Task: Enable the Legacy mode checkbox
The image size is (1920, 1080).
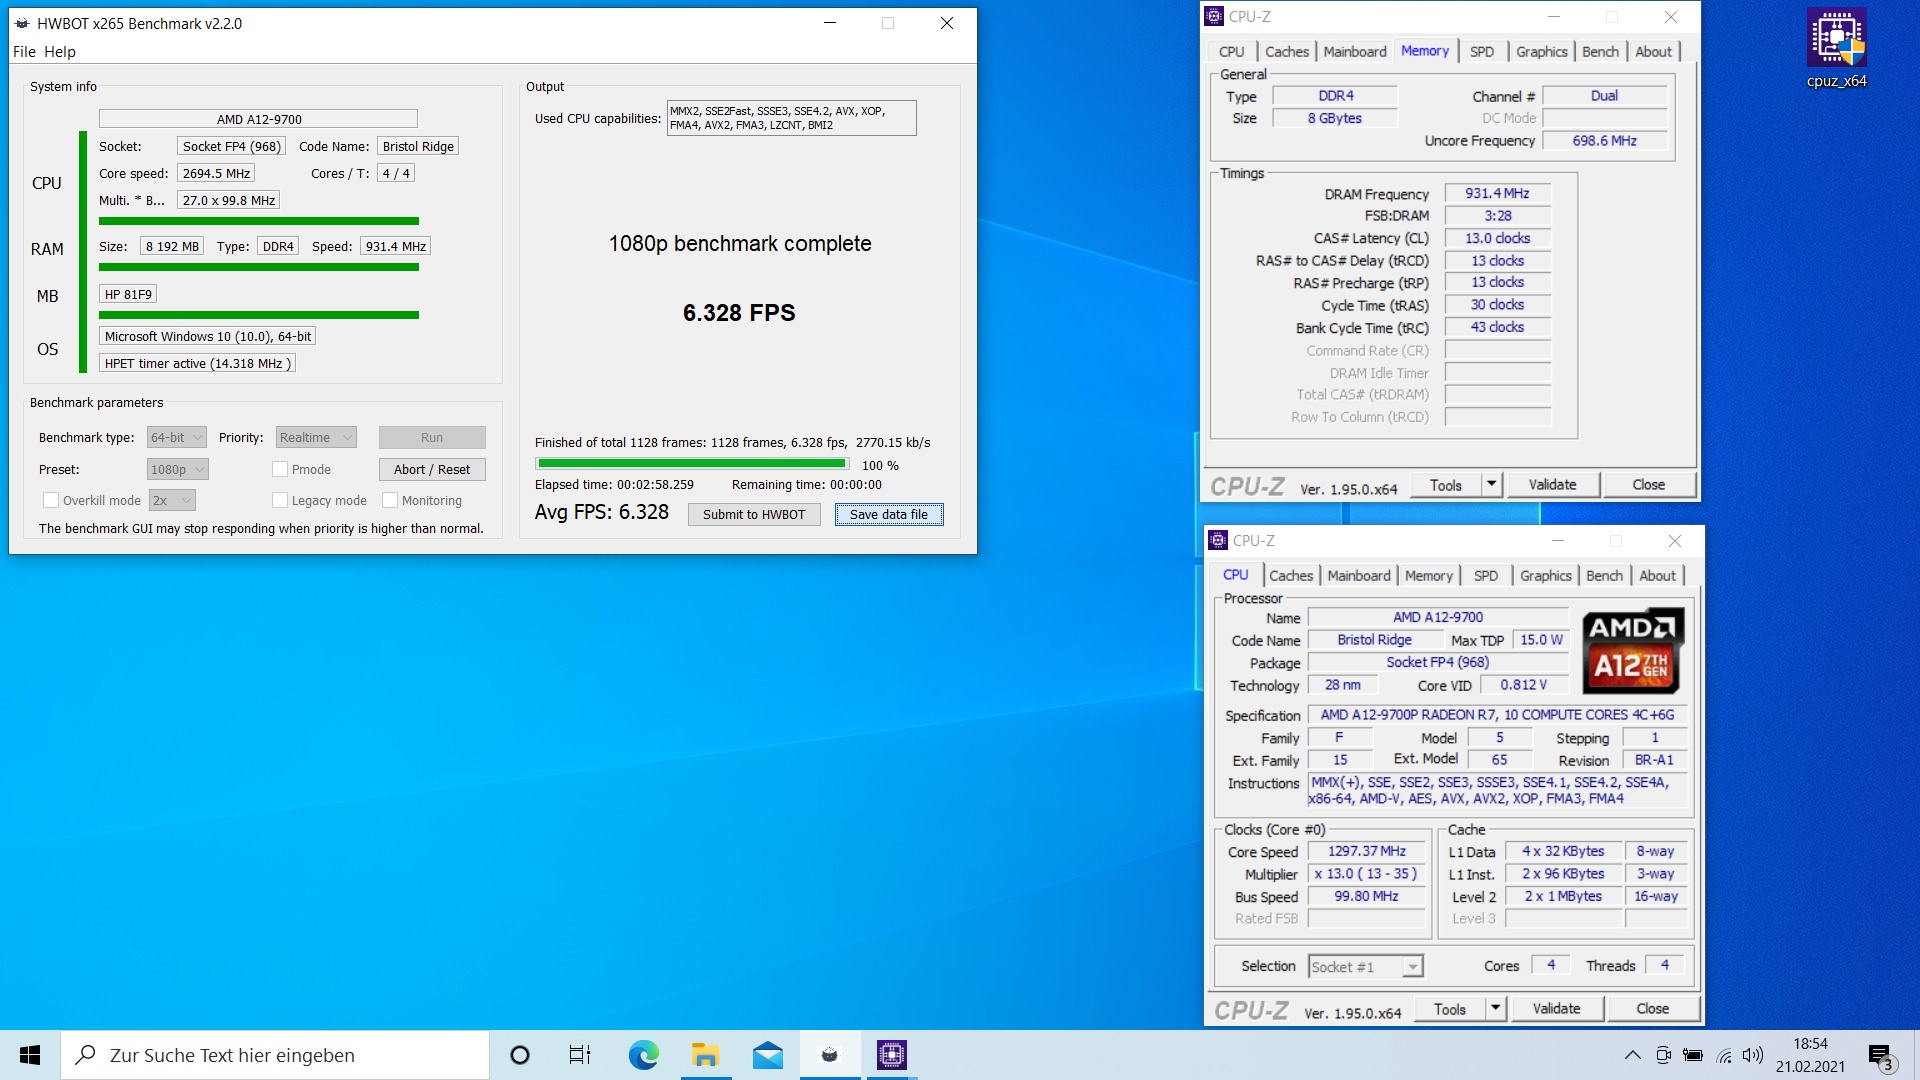Action: point(280,500)
